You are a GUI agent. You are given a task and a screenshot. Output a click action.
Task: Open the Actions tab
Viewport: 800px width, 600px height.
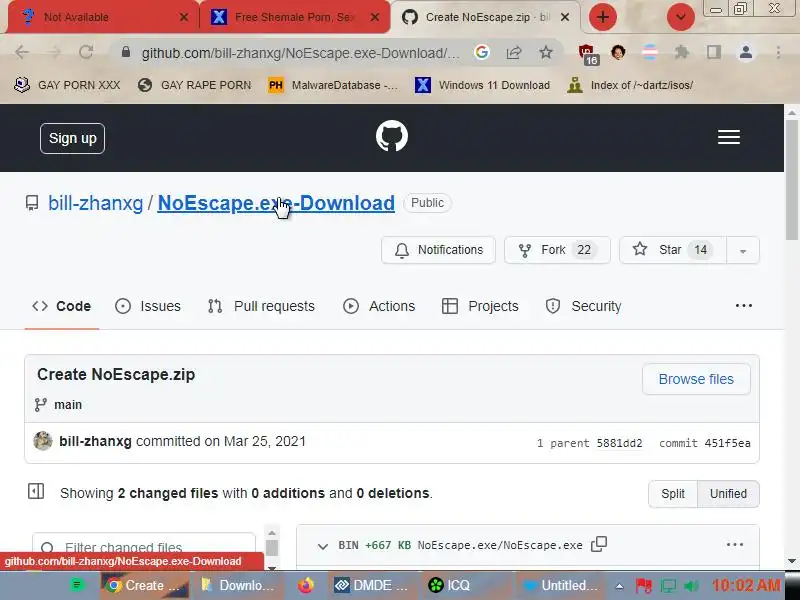coord(379,306)
